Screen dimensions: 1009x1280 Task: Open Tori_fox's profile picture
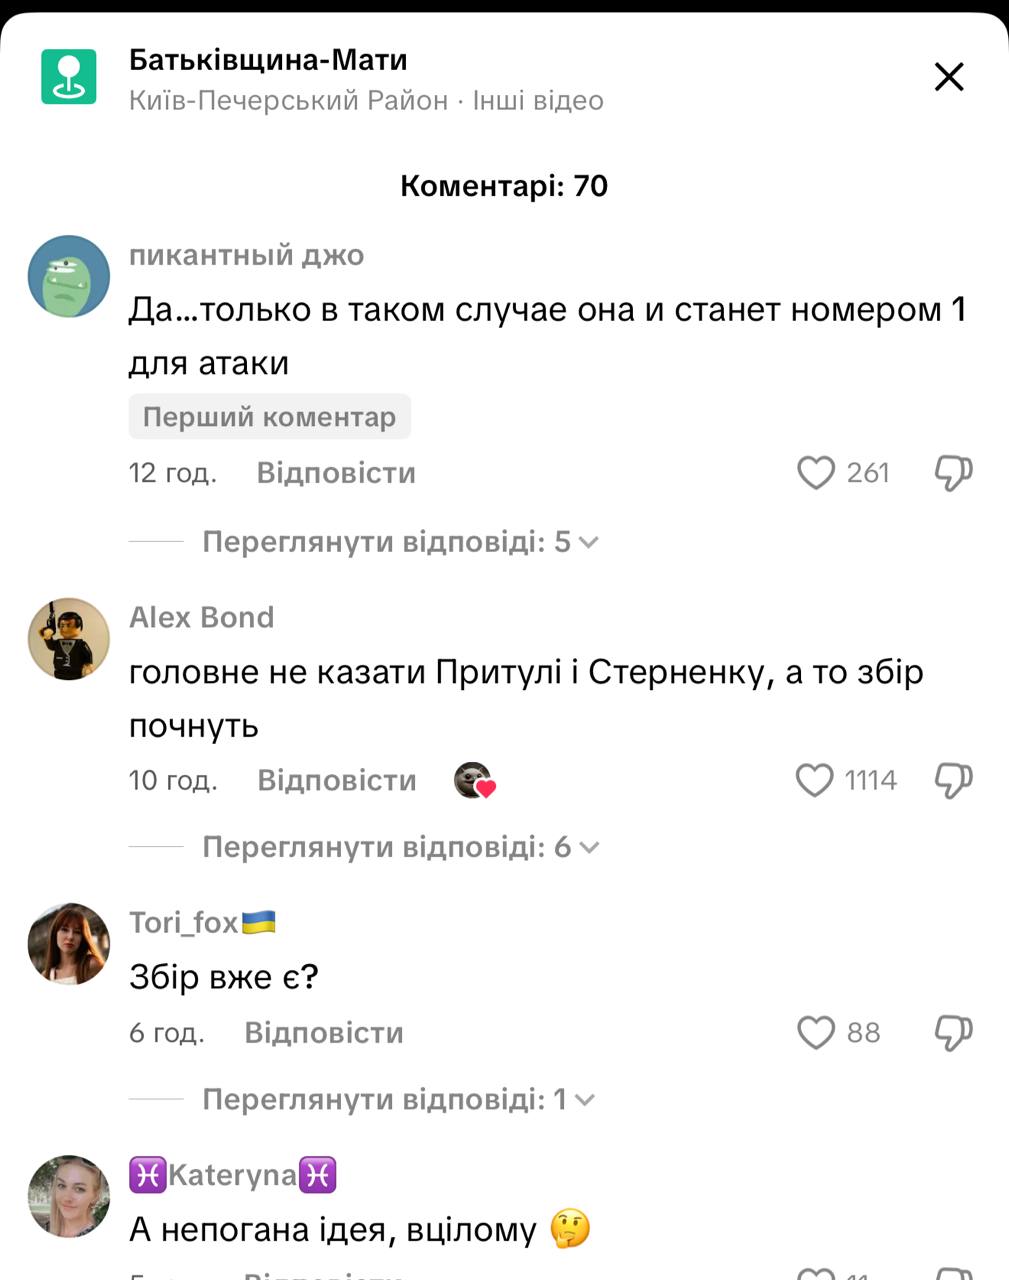[x=68, y=944]
